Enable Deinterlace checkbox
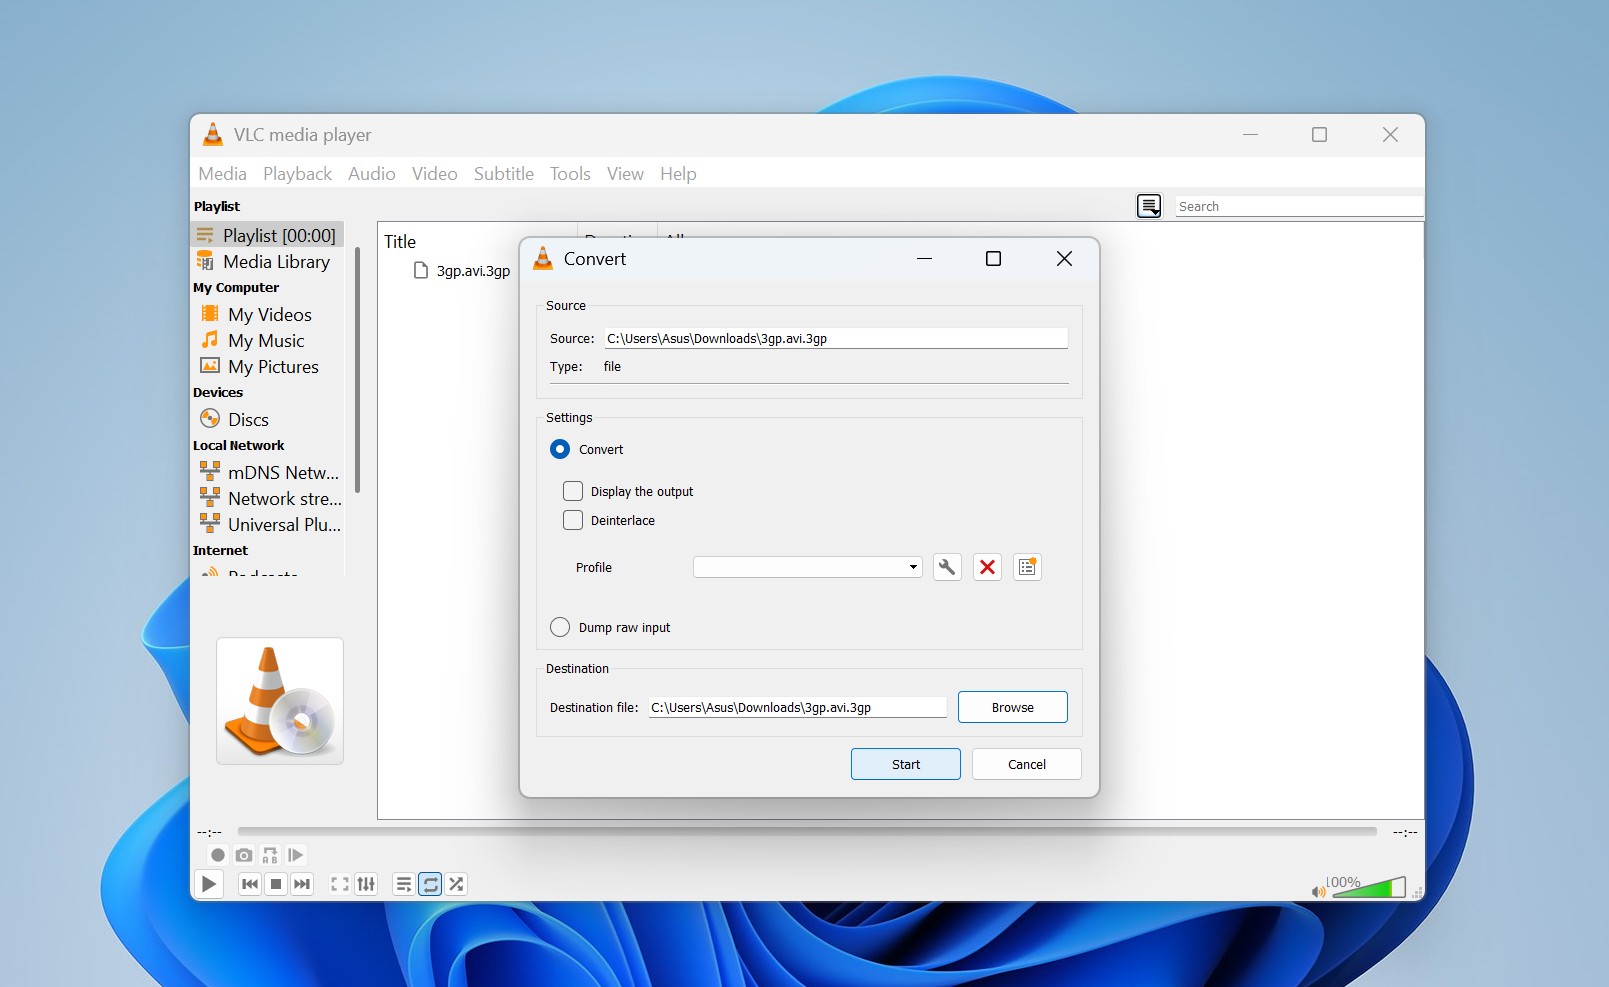Image resolution: width=1609 pixels, height=987 pixels. 573,520
